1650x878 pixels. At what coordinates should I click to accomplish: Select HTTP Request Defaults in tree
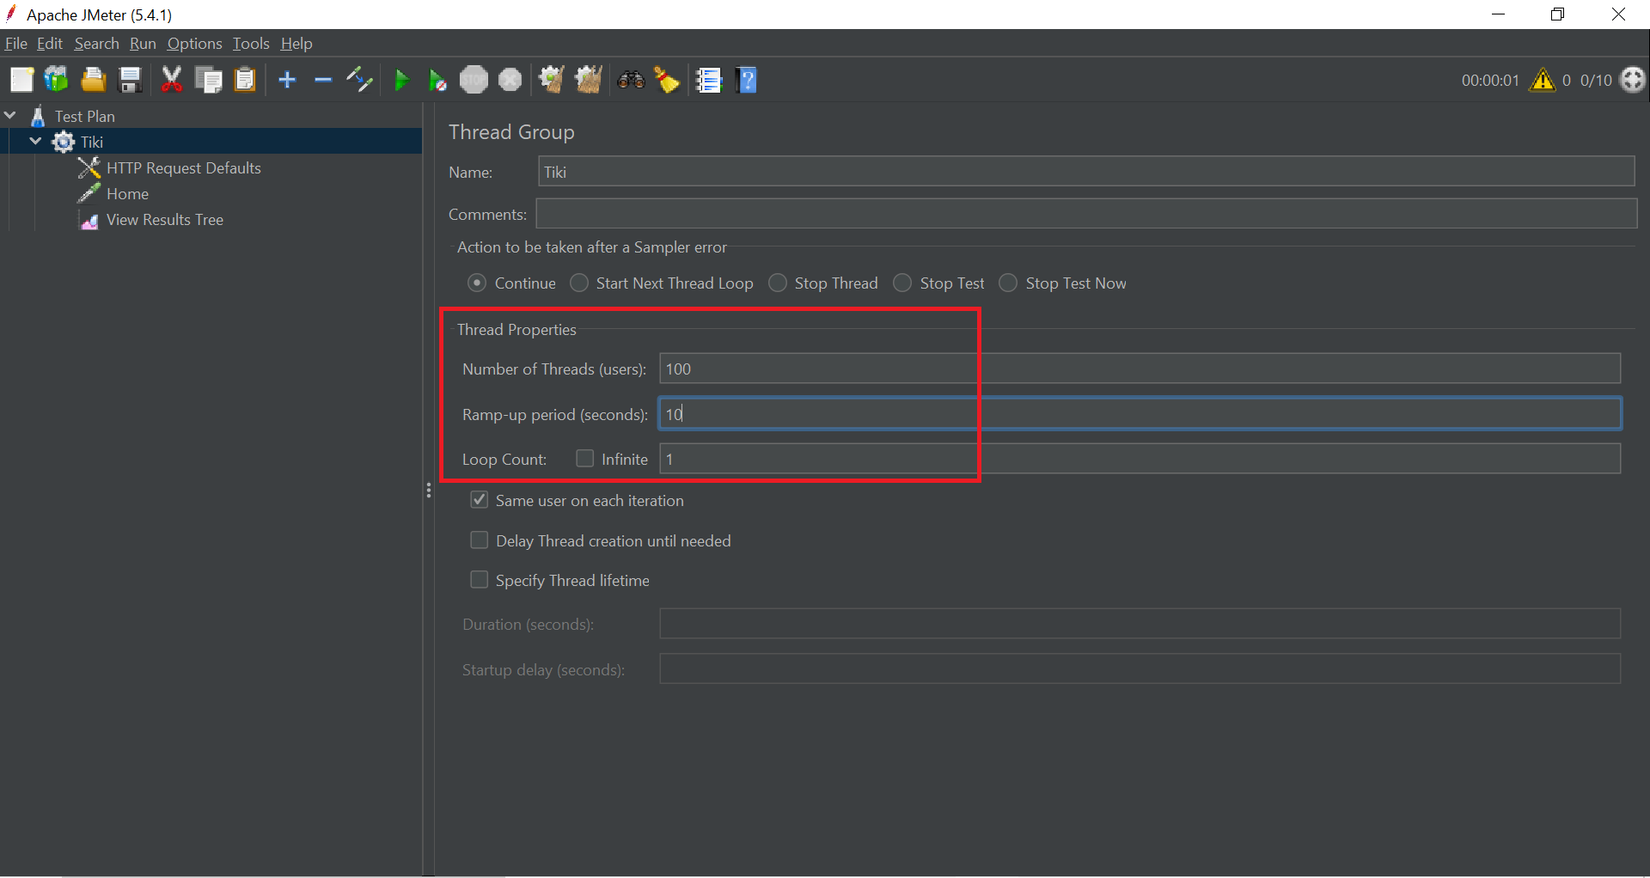click(183, 168)
